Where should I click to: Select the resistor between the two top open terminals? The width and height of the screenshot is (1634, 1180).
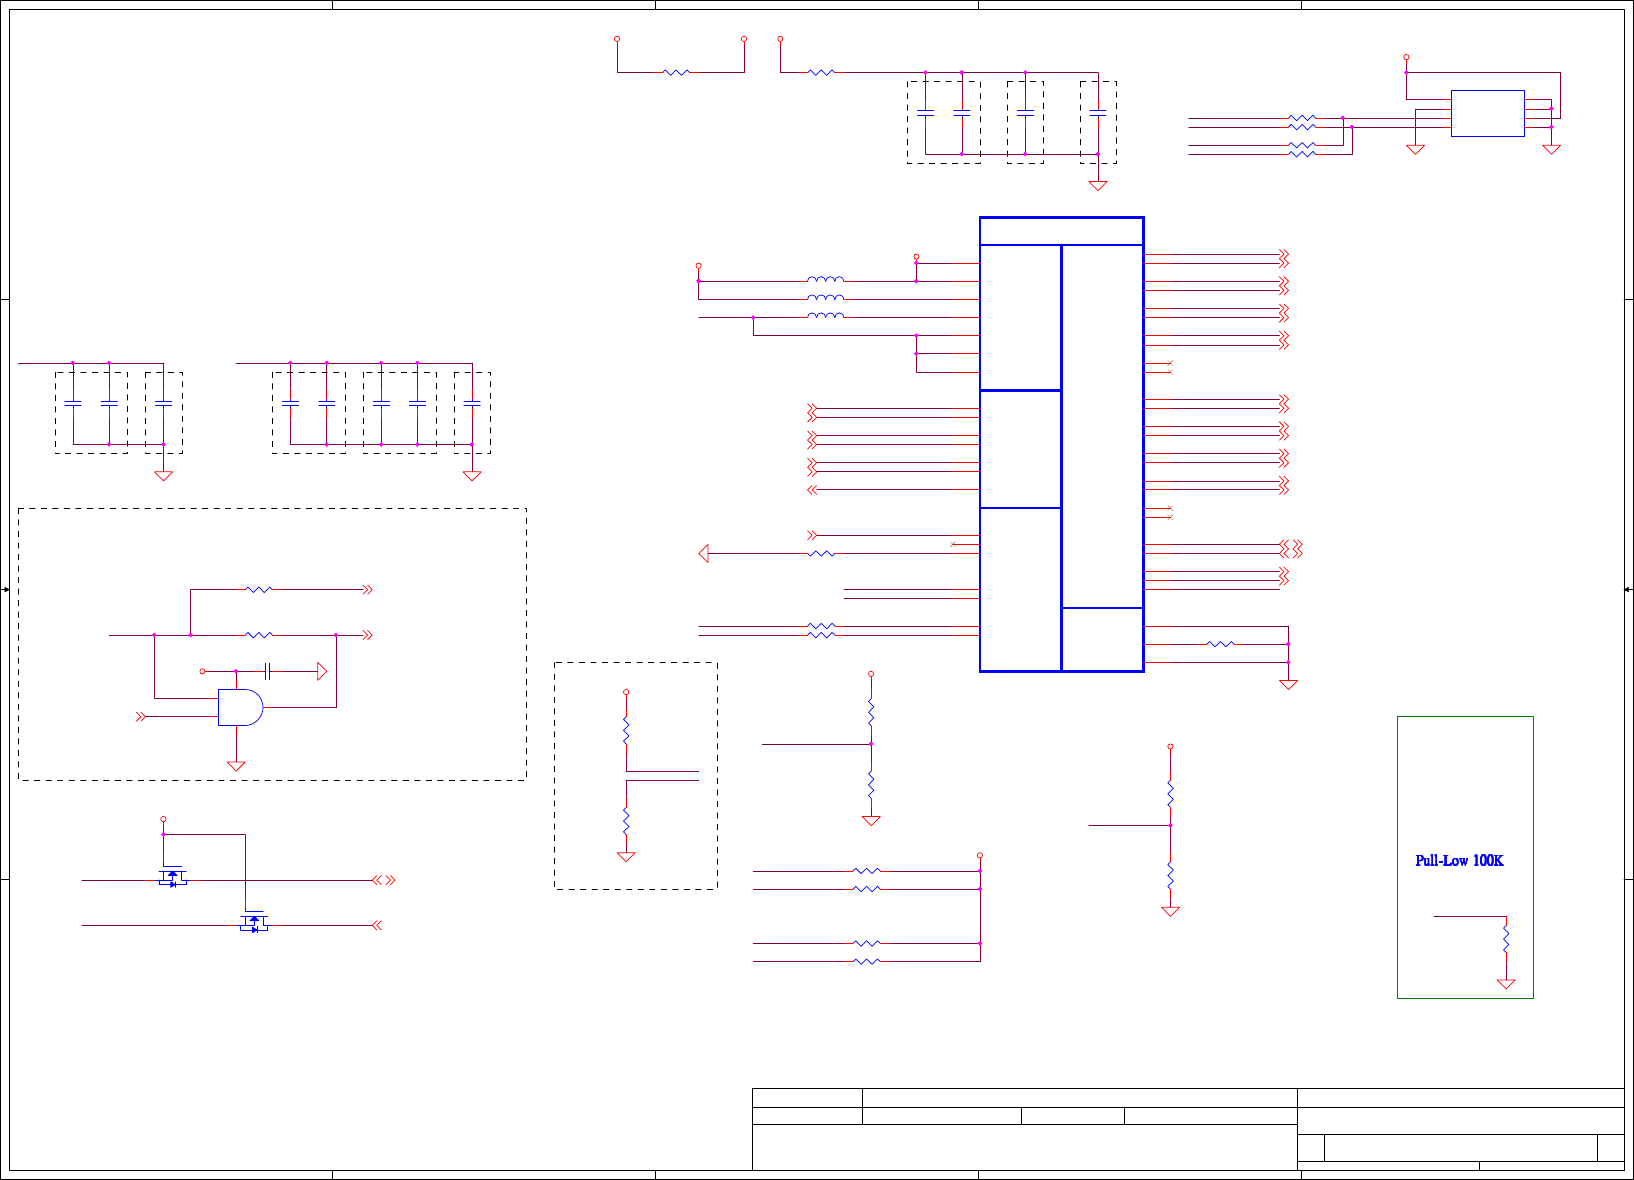click(676, 72)
